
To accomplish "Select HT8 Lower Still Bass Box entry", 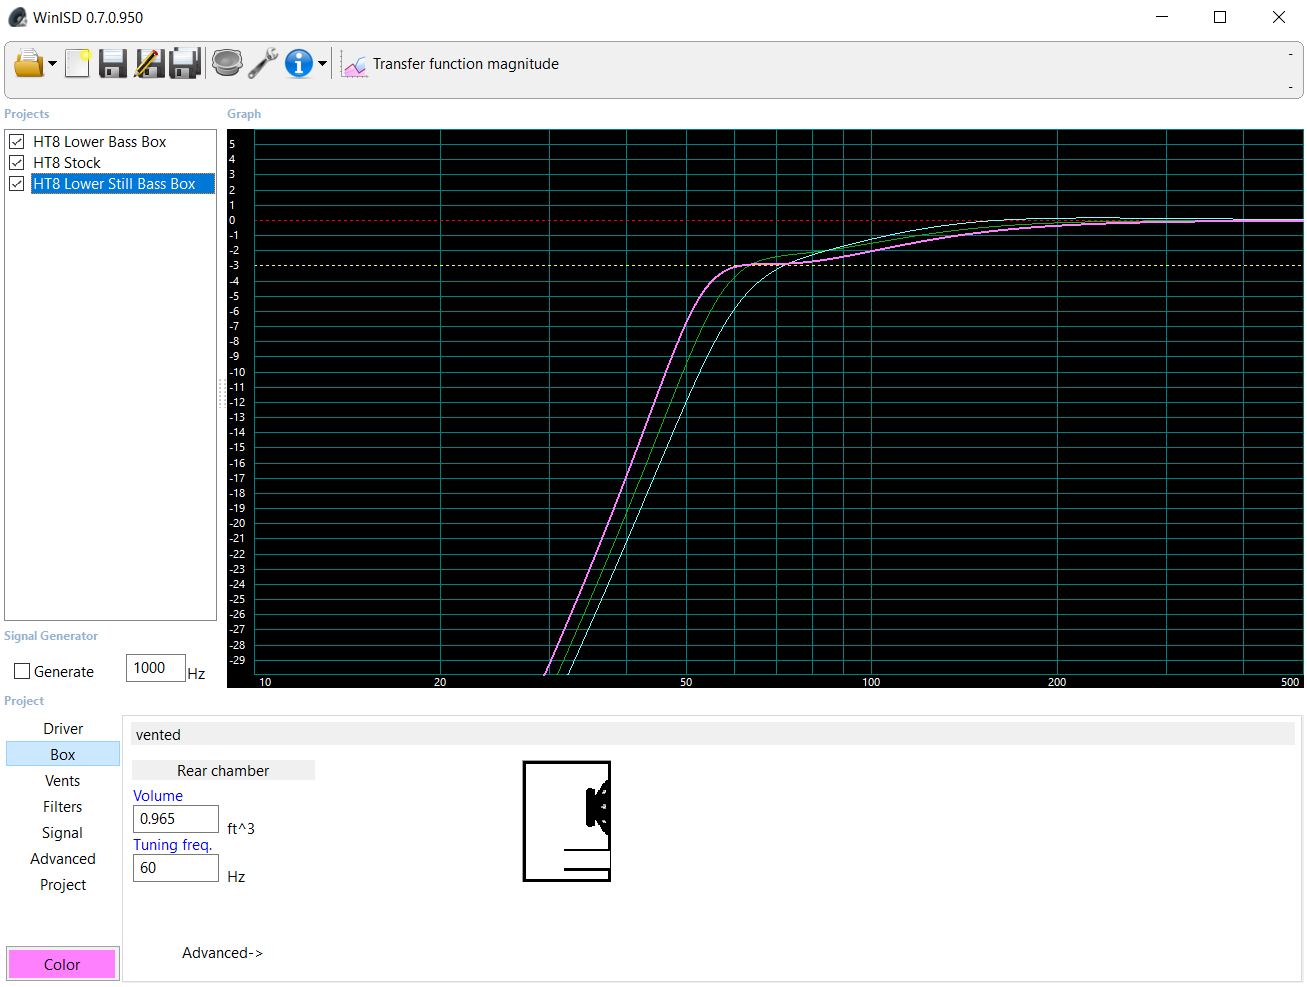I will click(122, 184).
